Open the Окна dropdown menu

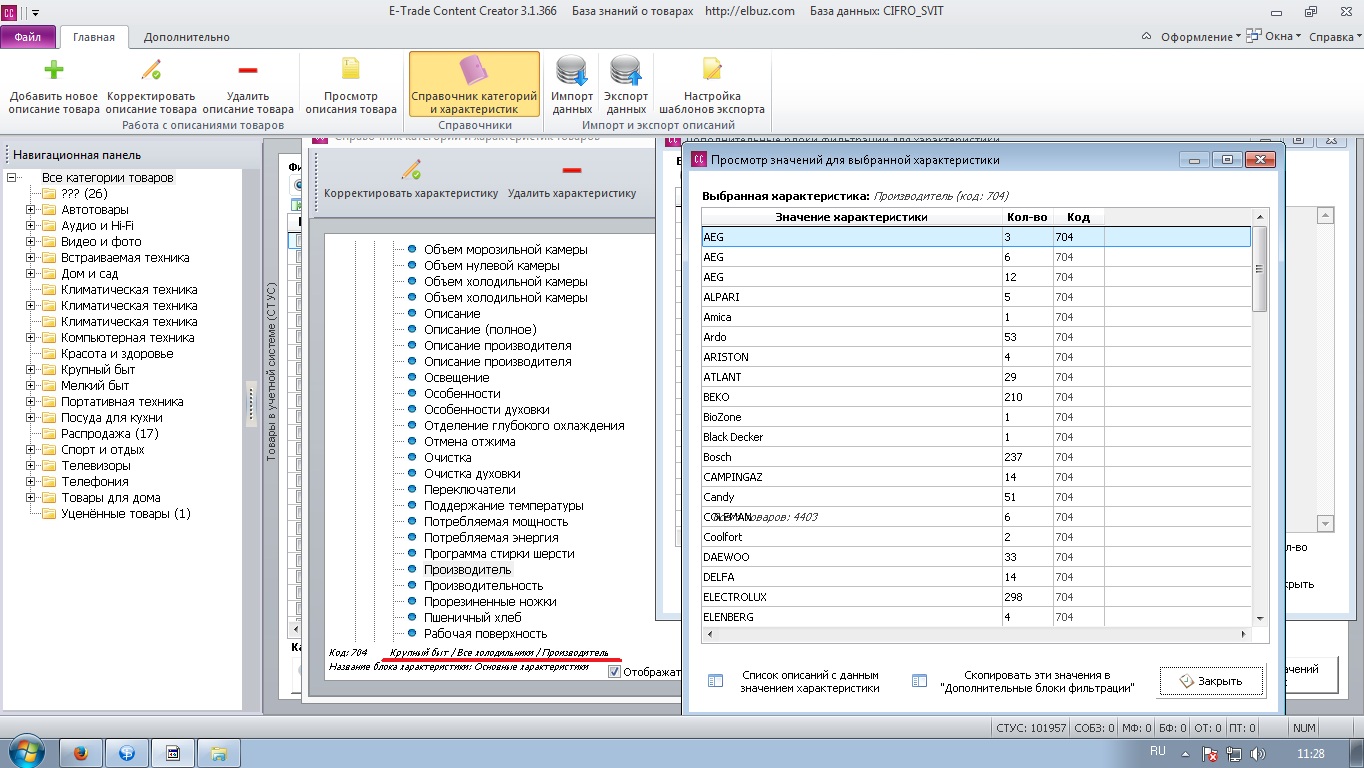tap(1276, 37)
